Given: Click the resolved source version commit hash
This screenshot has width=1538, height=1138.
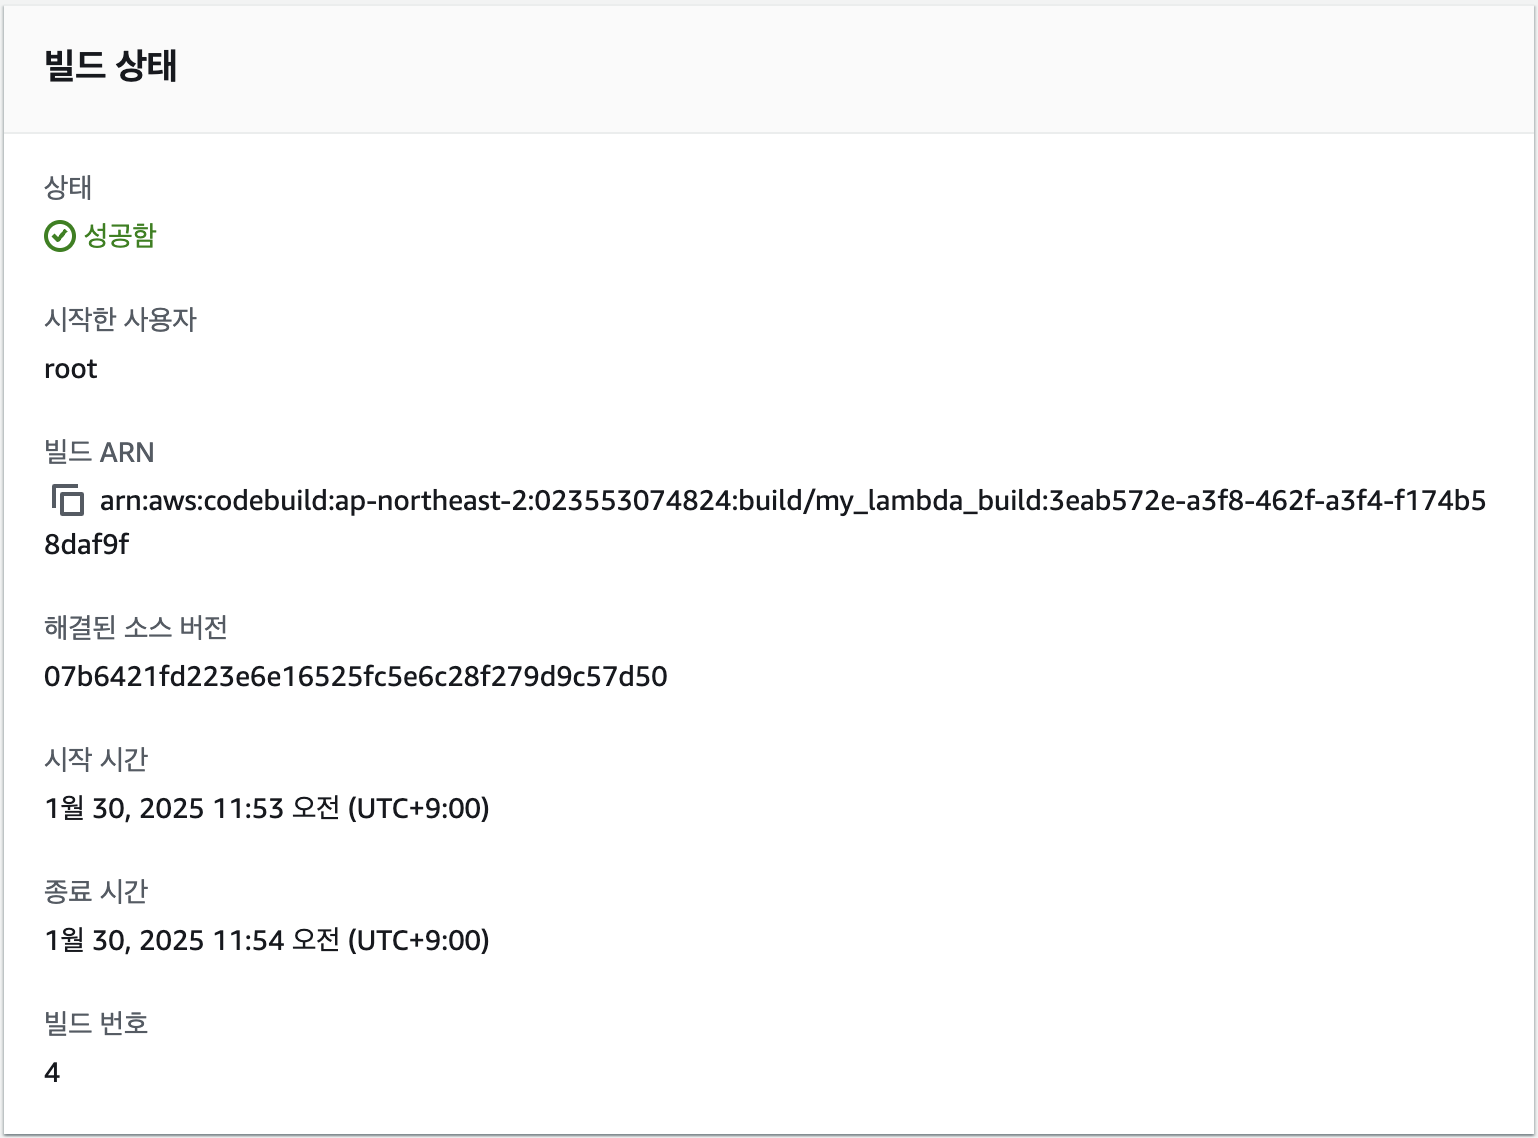Looking at the screenshot, I should 356,677.
